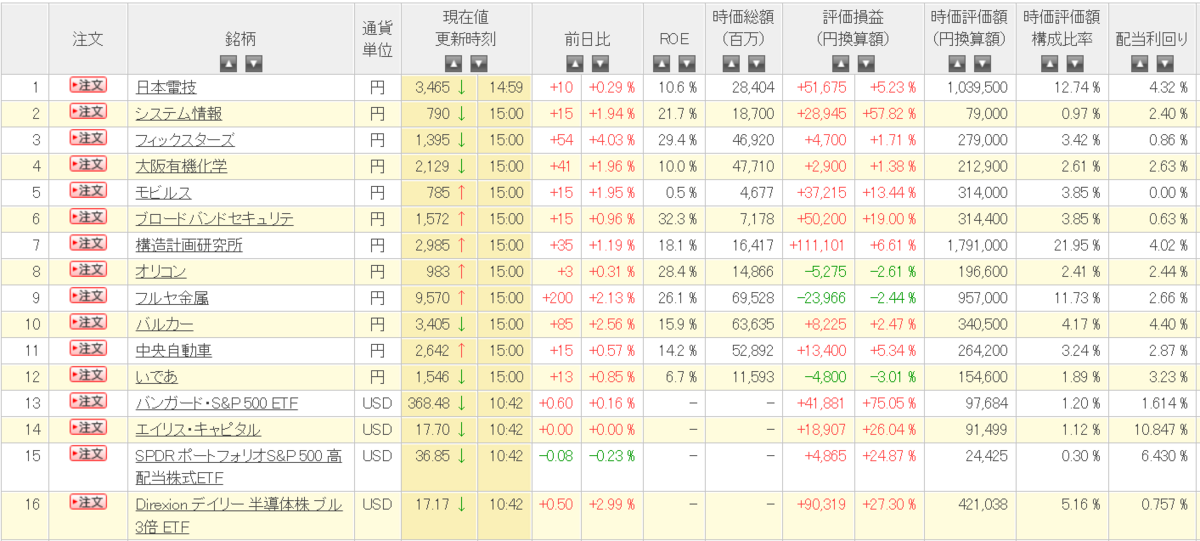Open フィックスターズ stock link

185,140
